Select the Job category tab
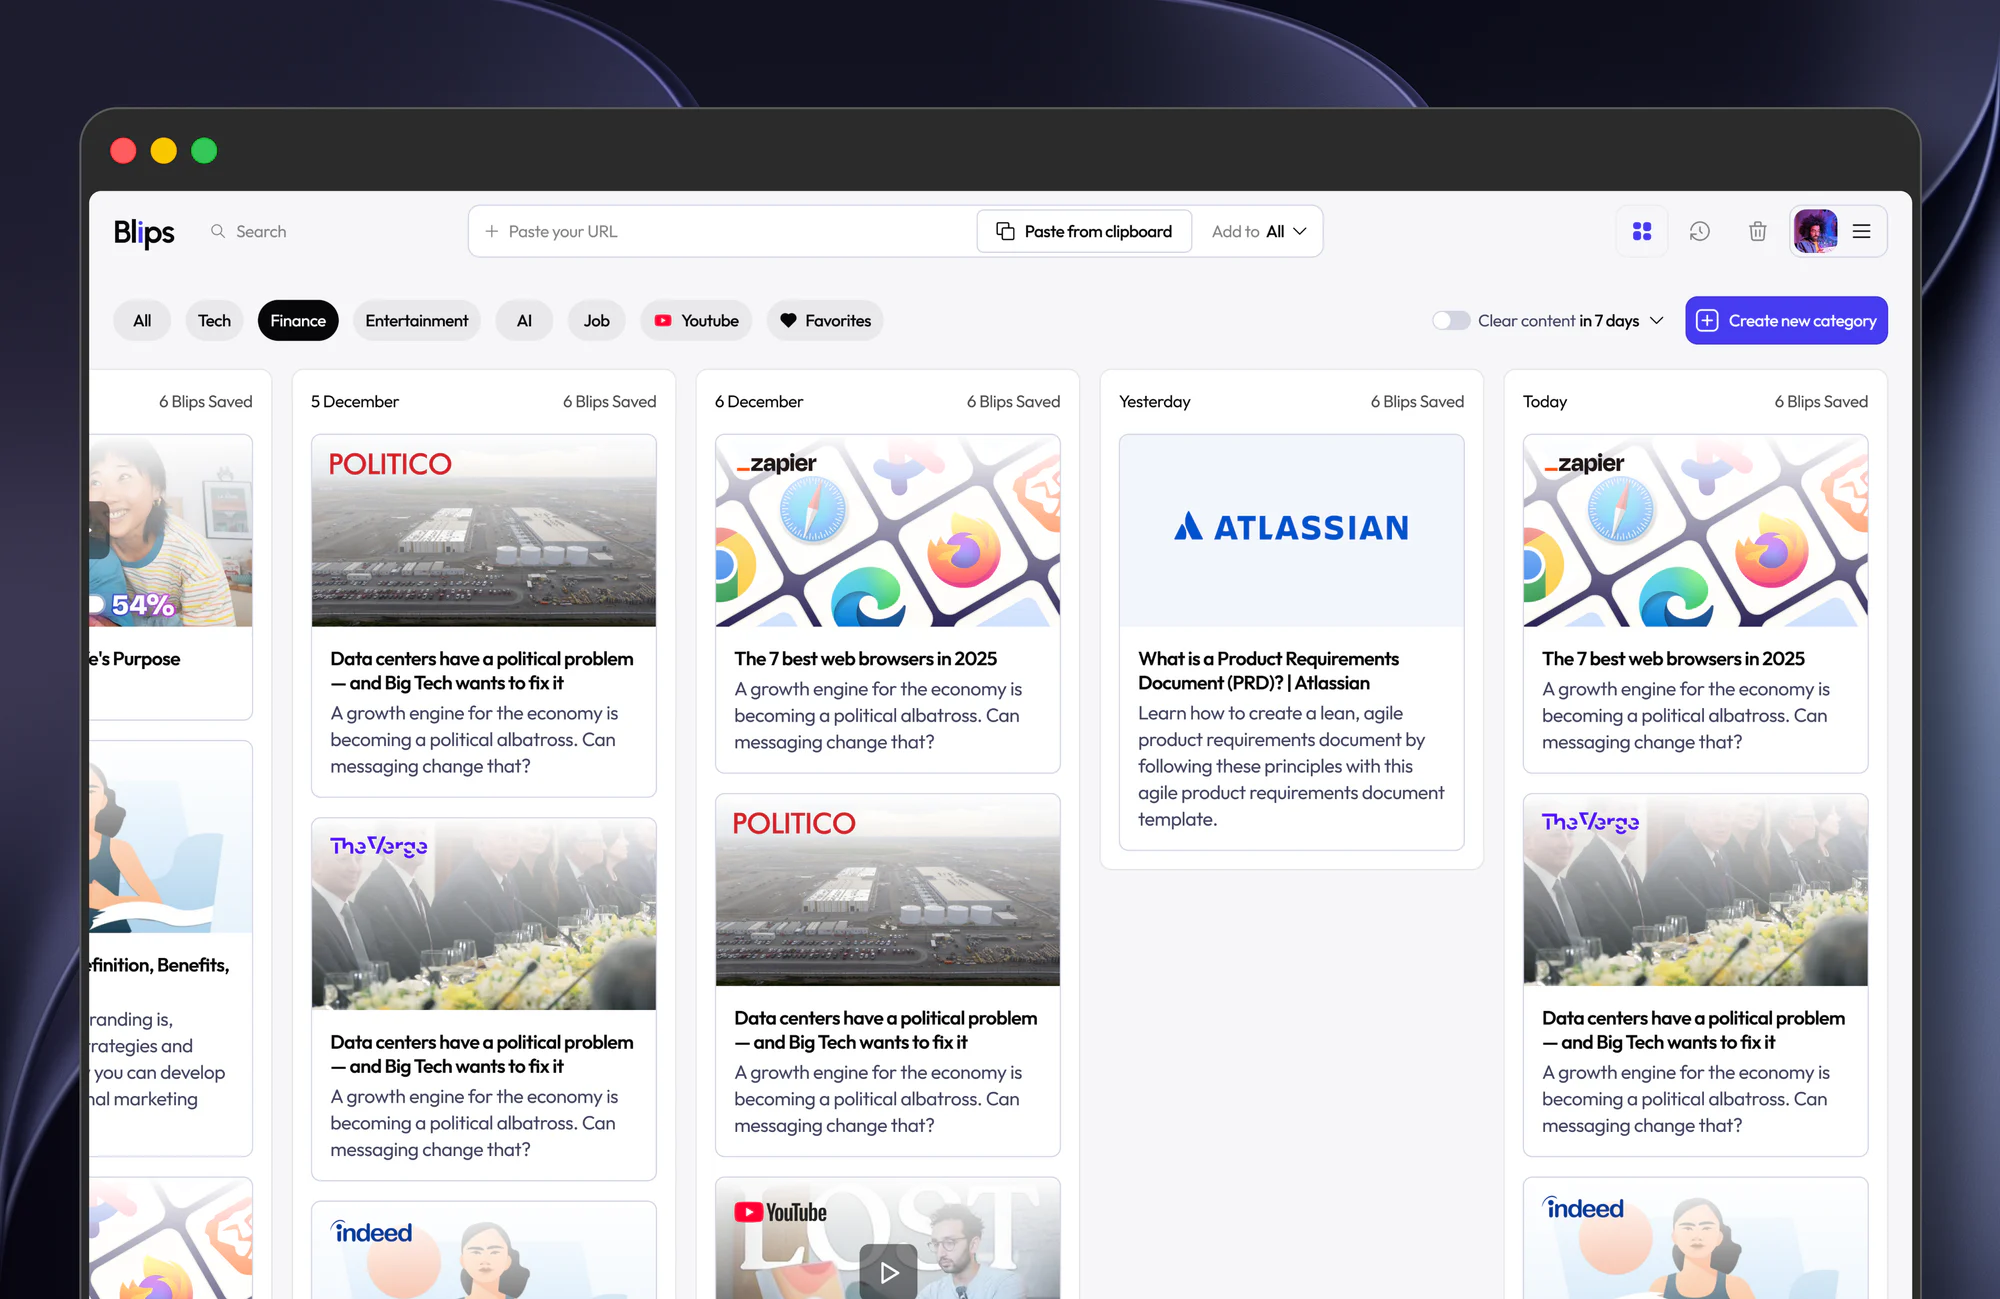Image resolution: width=2000 pixels, height=1299 pixels. 597,321
